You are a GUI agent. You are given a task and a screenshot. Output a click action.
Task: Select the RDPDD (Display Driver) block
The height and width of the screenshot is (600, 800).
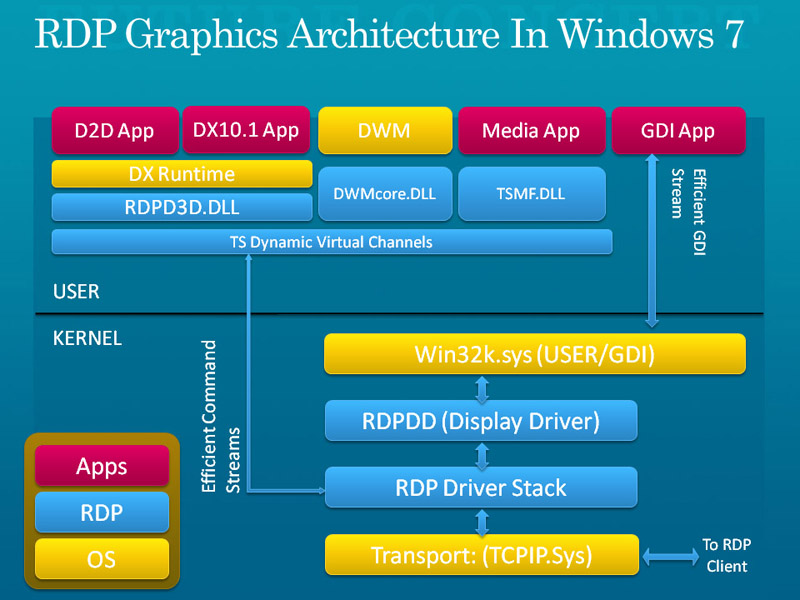pos(481,421)
